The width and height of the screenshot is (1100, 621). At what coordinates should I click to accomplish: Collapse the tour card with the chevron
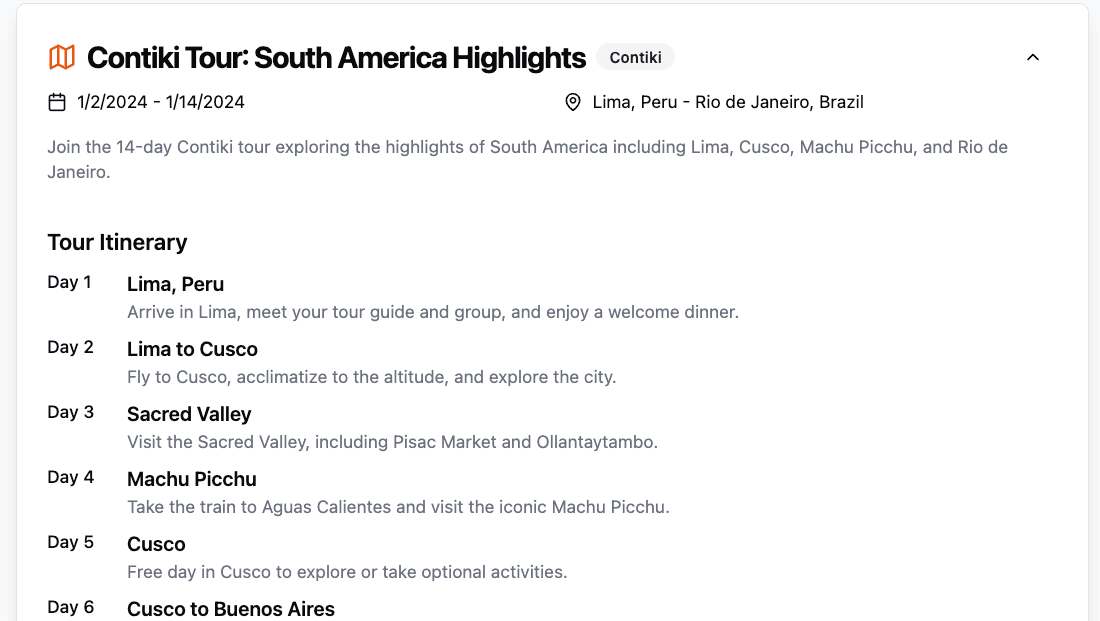pyautogui.click(x=1033, y=58)
